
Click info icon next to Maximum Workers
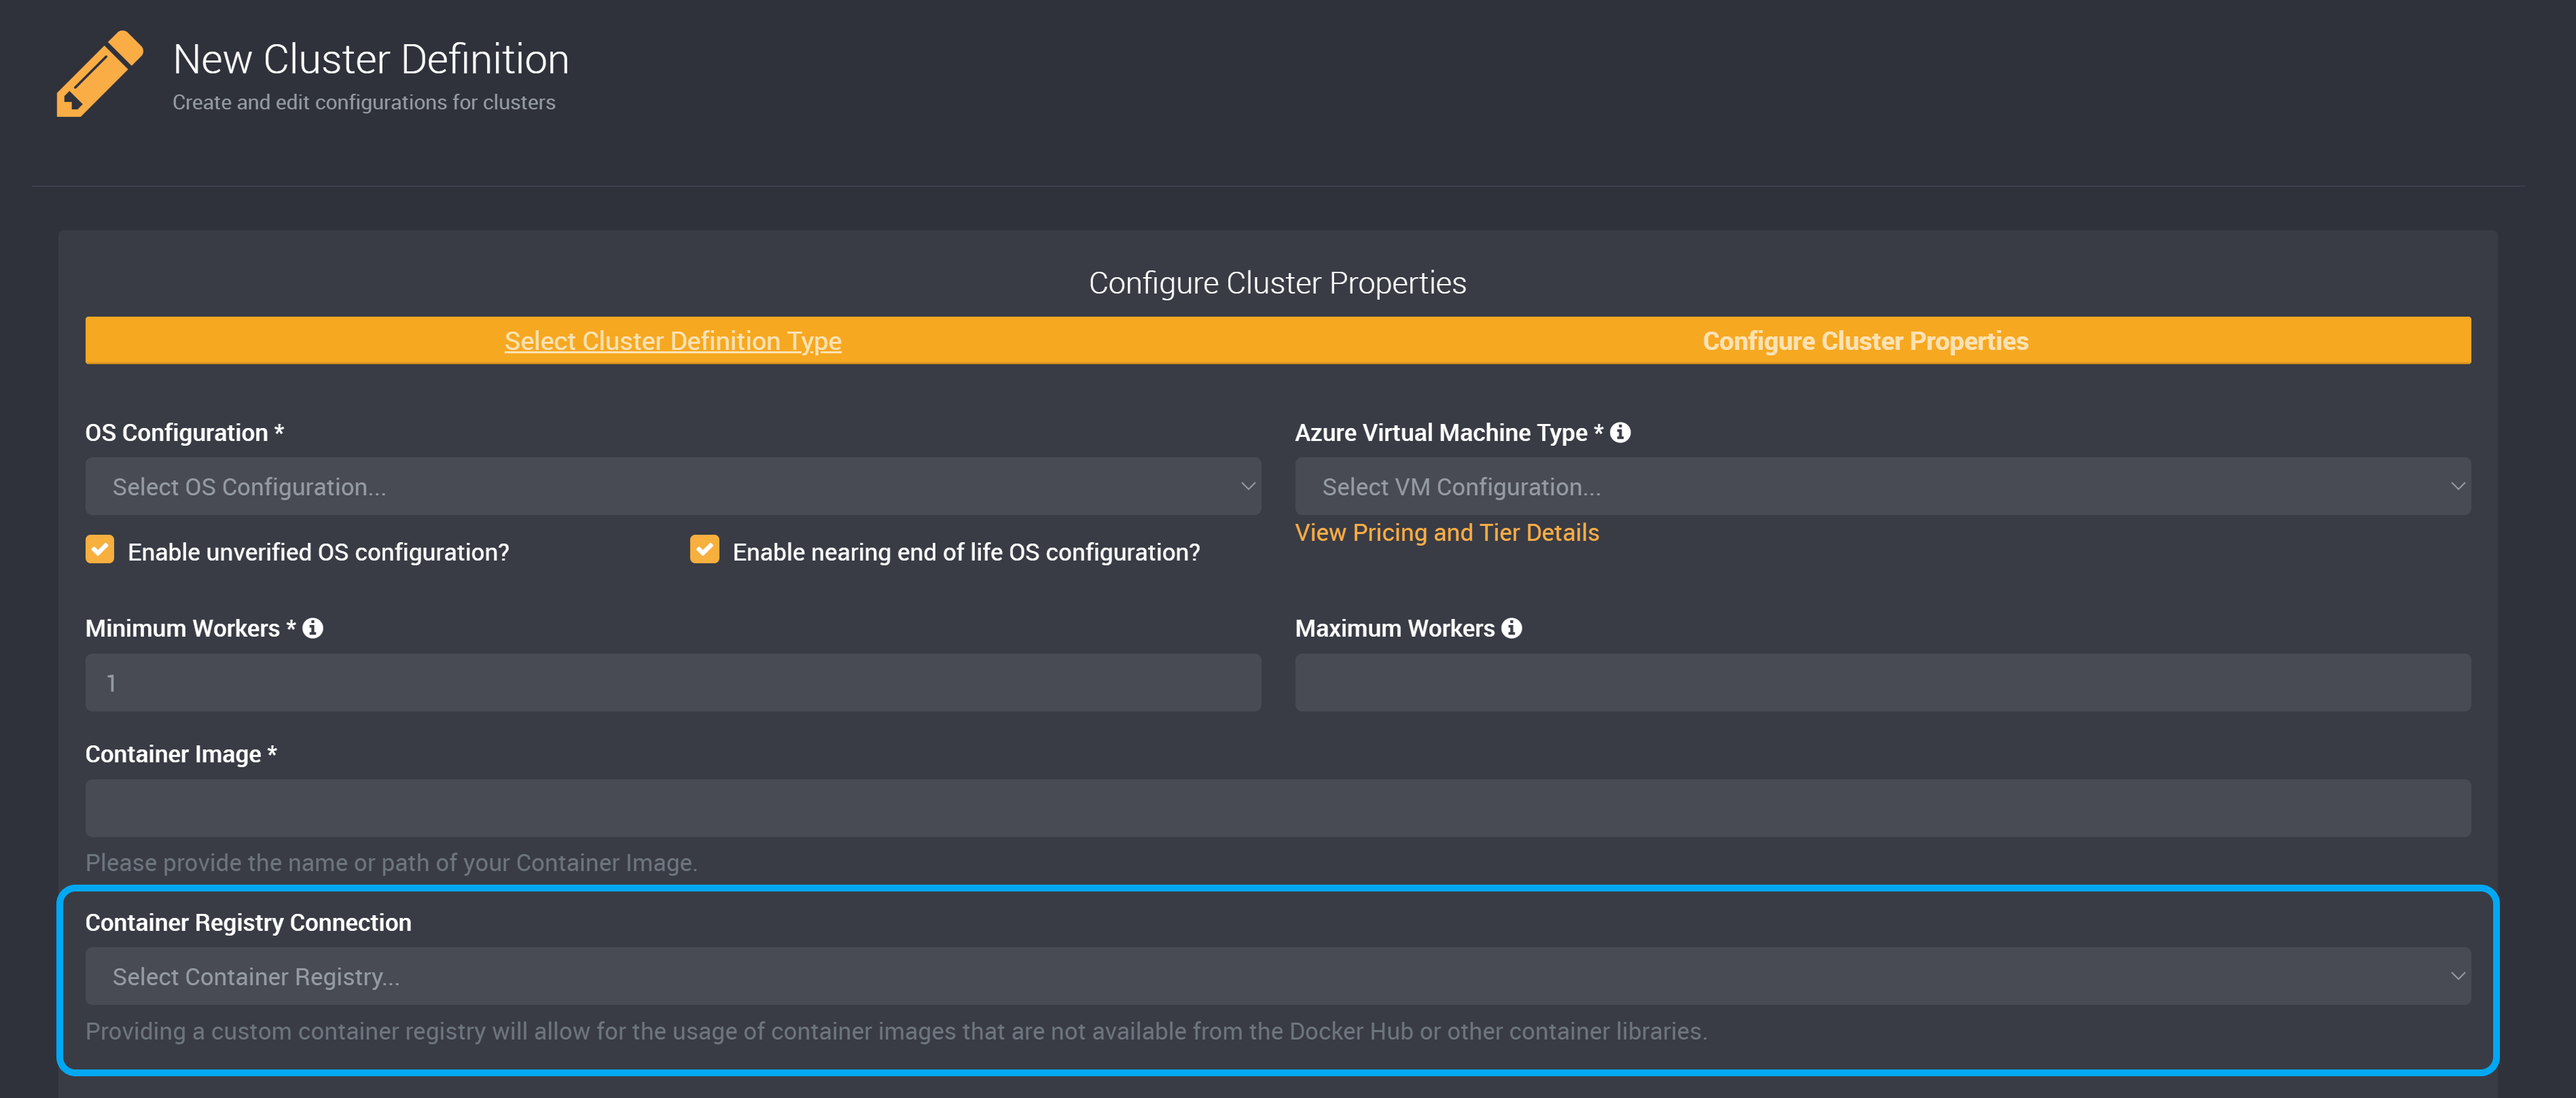1512,628
